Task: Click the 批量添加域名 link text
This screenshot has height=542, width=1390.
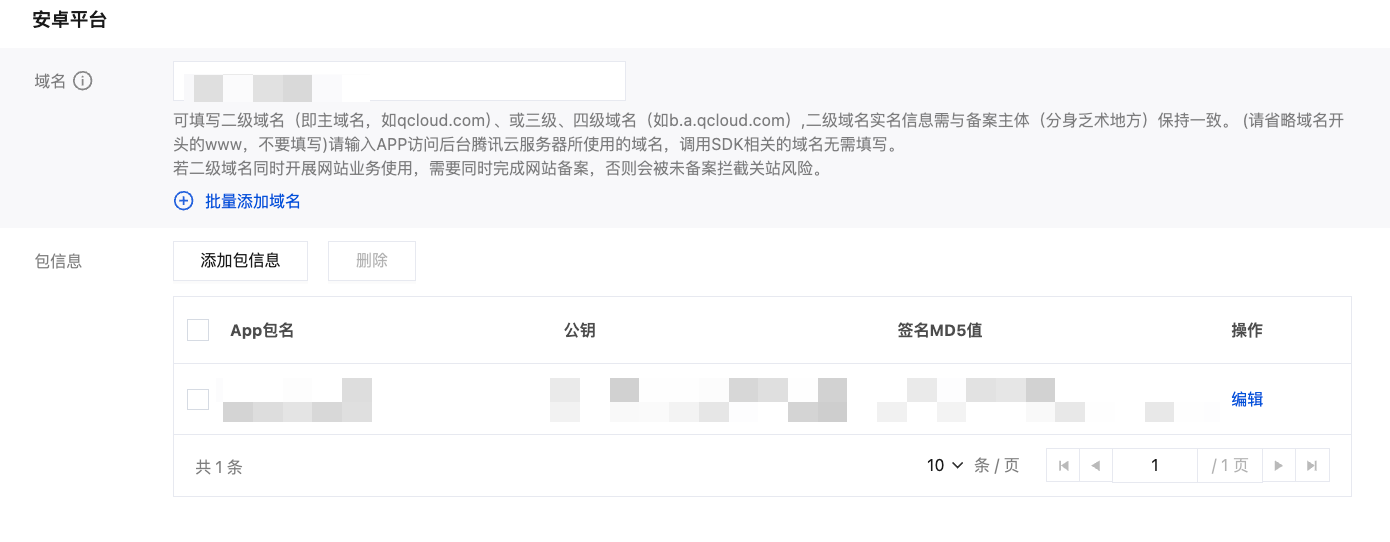Action: [253, 201]
